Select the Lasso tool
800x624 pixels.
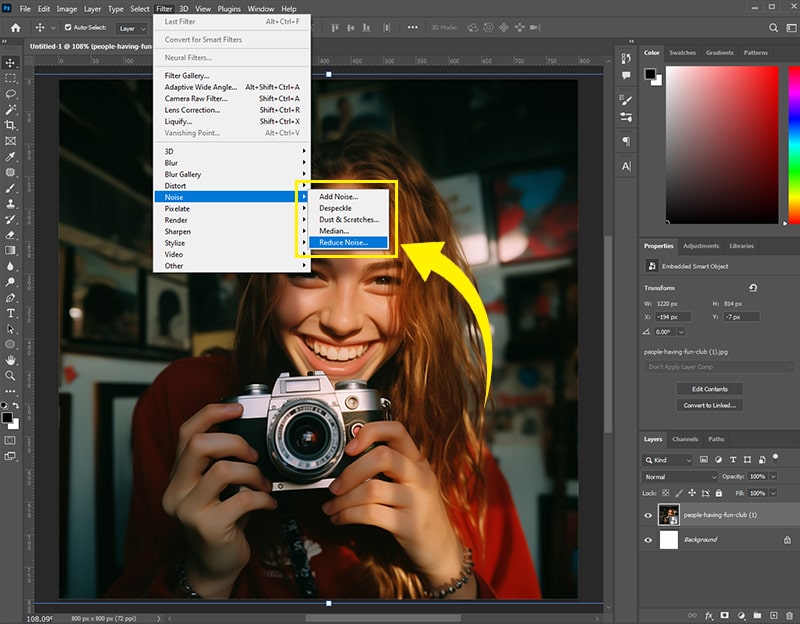(10, 94)
